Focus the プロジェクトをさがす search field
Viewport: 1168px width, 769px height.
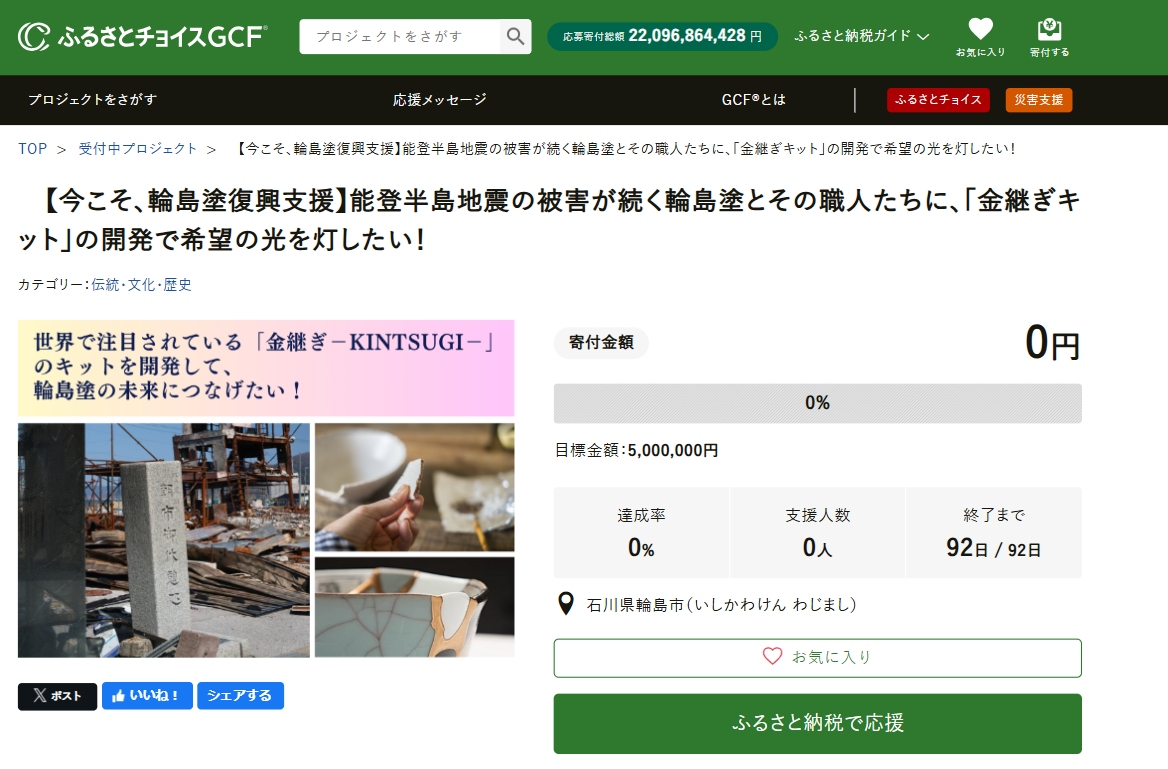398,37
